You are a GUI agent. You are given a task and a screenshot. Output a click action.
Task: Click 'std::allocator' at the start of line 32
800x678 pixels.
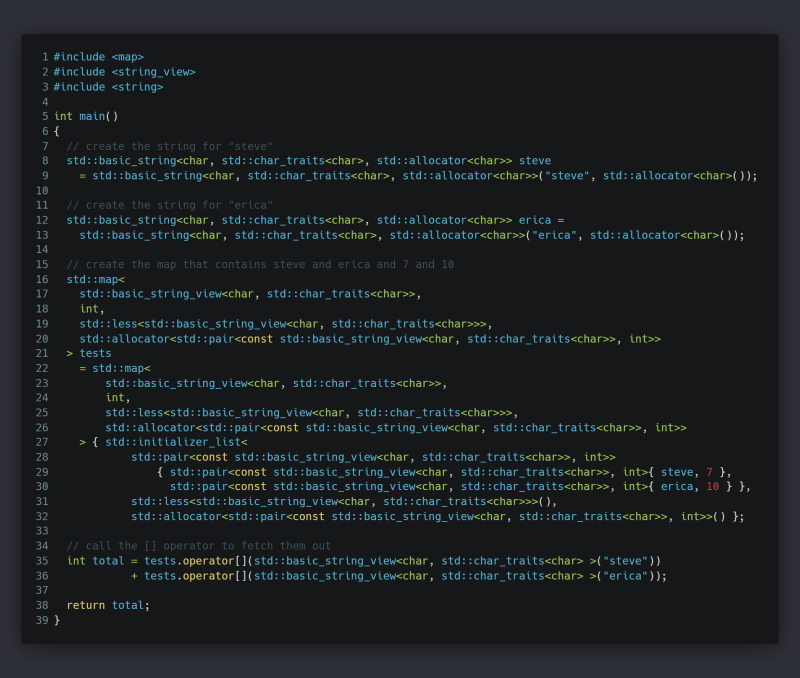click(x=177, y=517)
